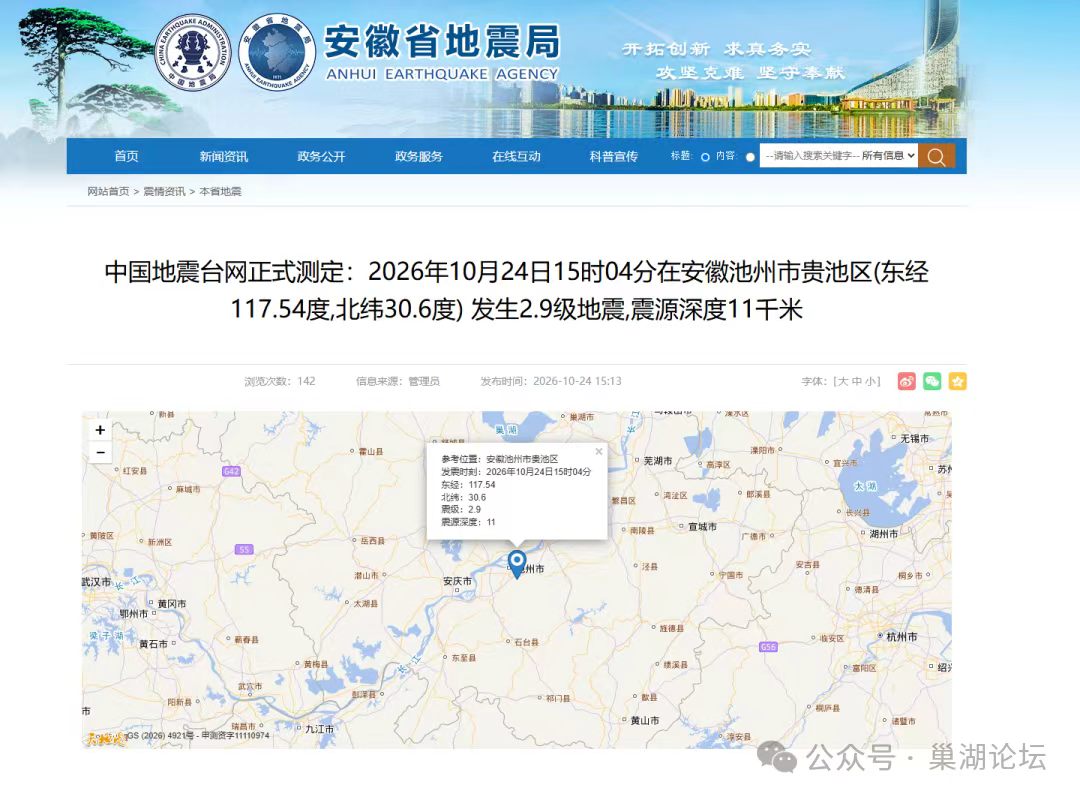Add page to favorites with star icon
1080x800 pixels.
[x=957, y=381]
